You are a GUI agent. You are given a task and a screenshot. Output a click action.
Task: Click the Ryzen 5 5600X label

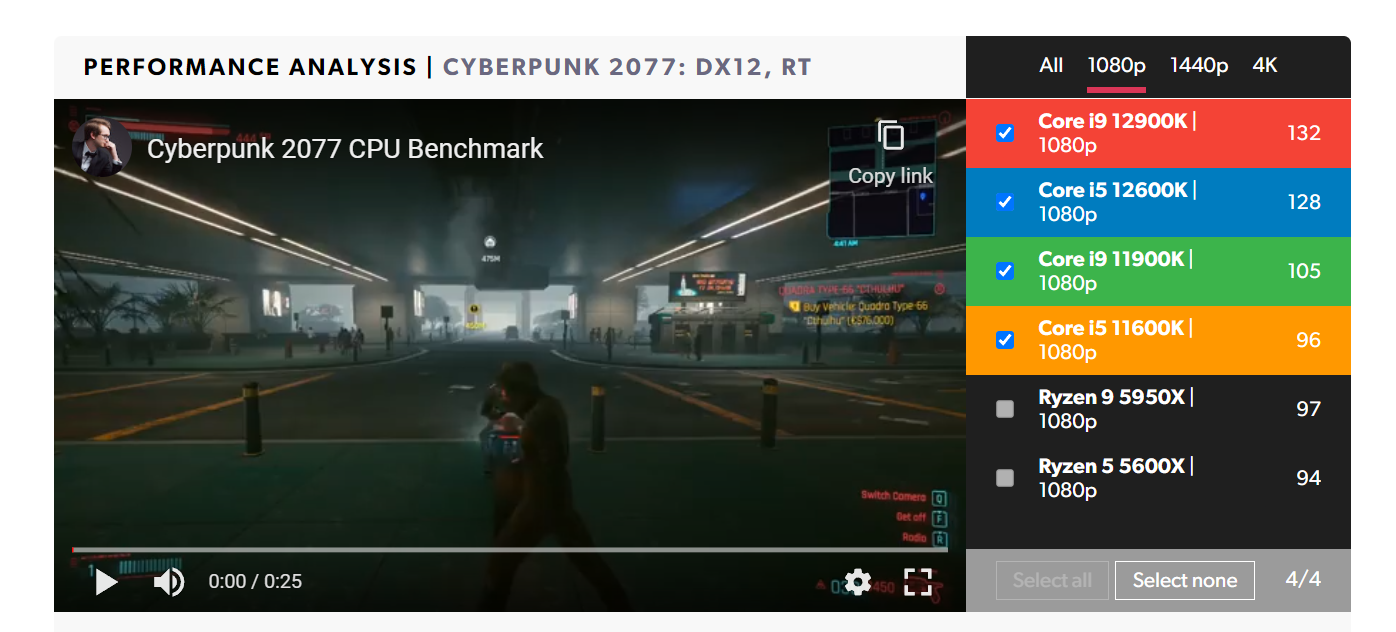(1117, 478)
